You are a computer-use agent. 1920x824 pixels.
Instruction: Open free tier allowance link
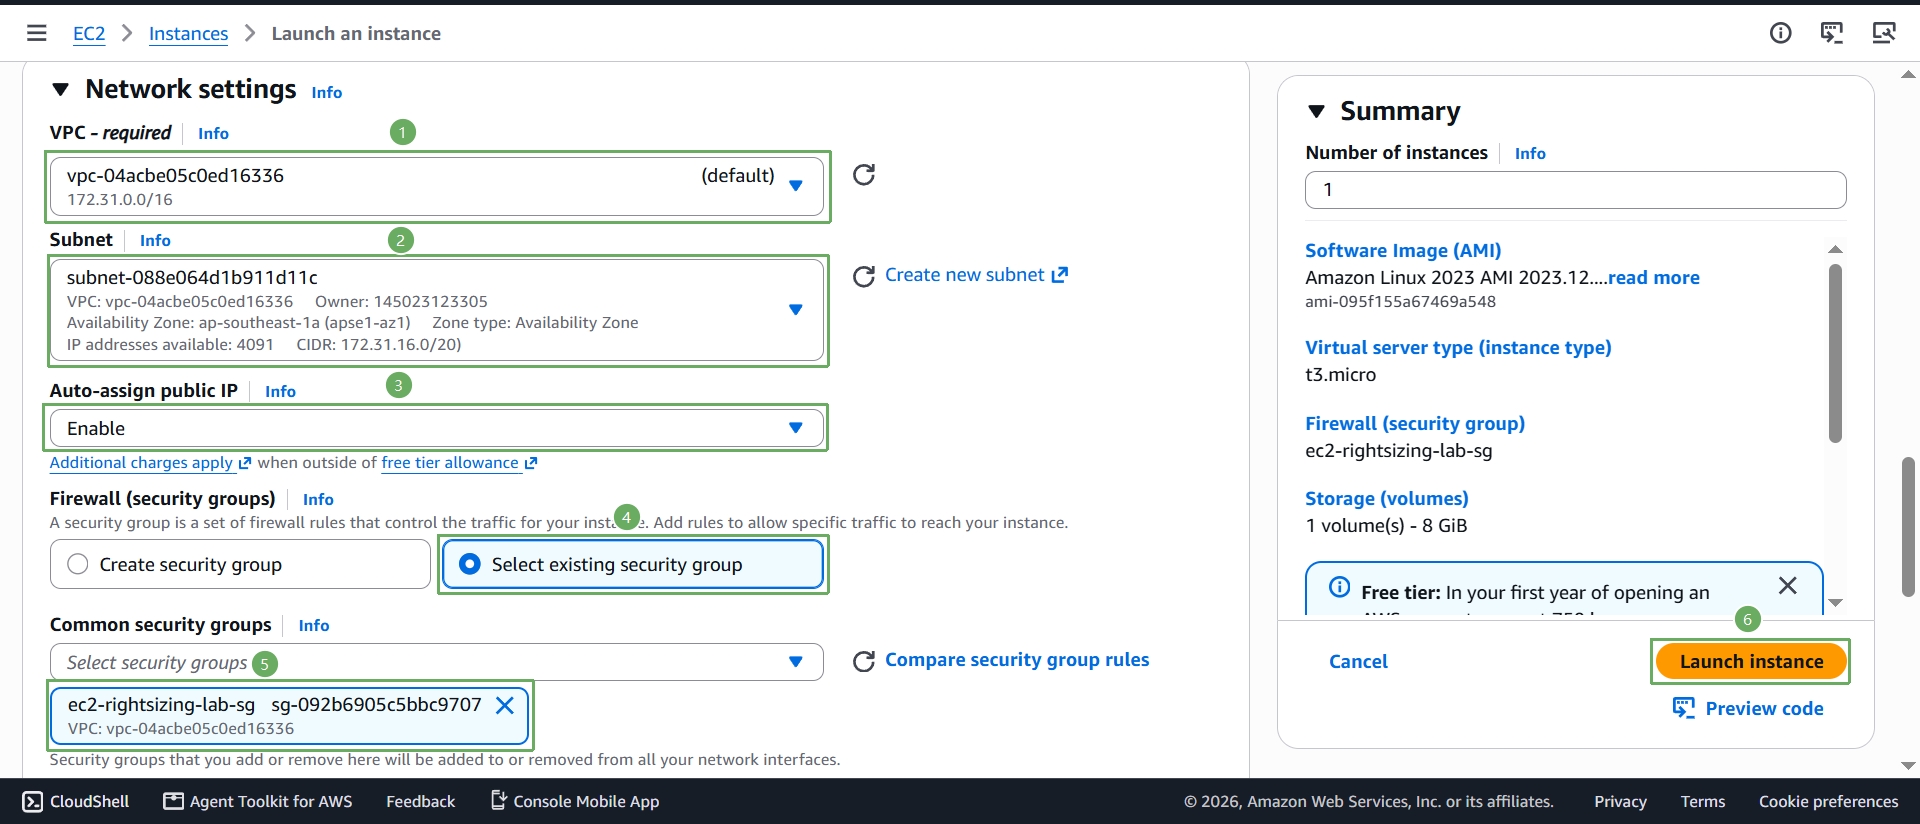(459, 463)
